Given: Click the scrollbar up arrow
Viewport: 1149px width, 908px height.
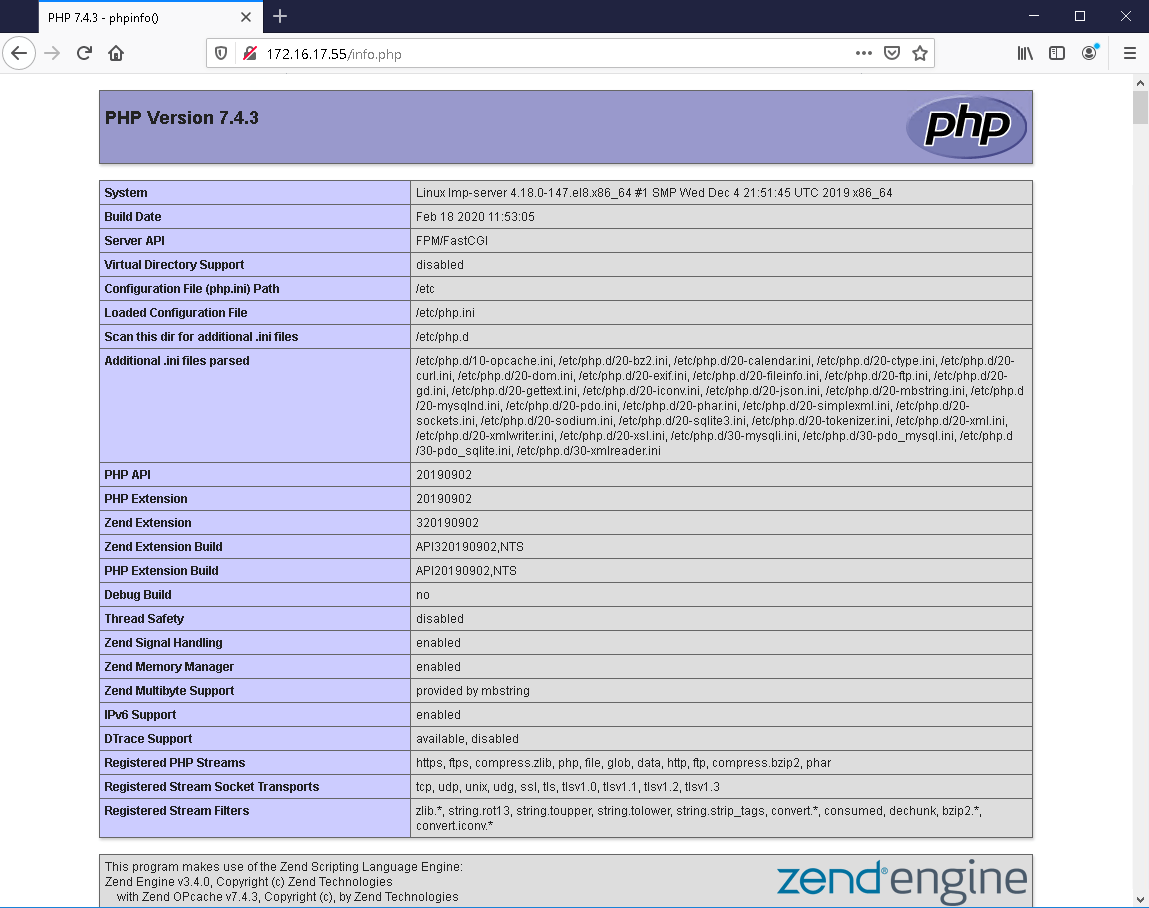Looking at the screenshot, I should pyautogui.click(x=1140, y=83).
